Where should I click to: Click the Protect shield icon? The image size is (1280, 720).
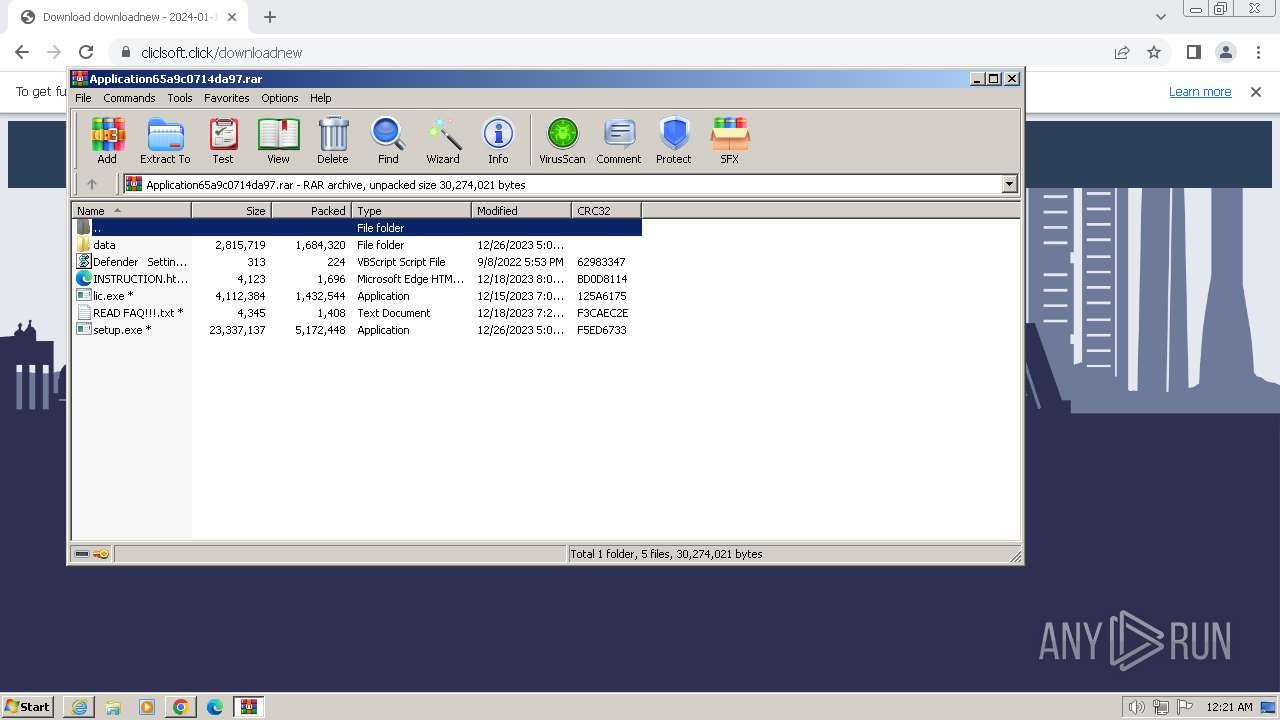[674, 140]
